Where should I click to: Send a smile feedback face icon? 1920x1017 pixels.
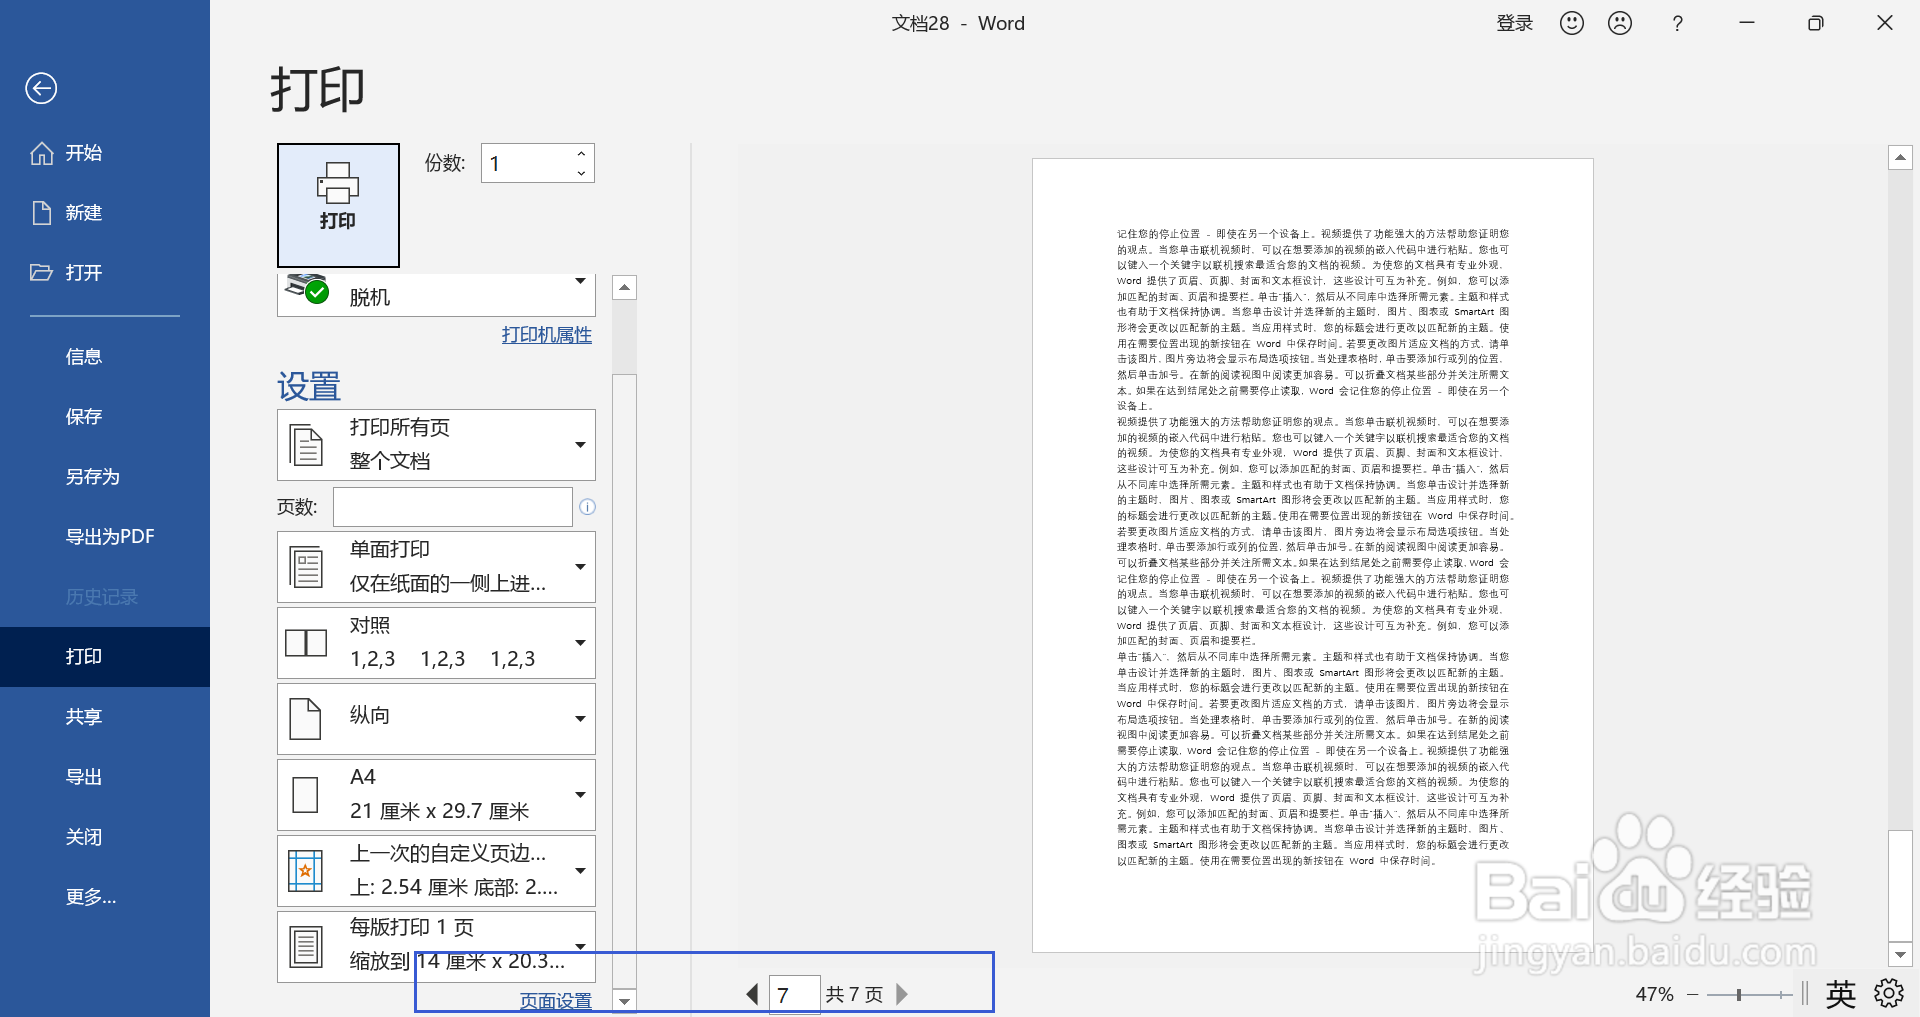(1572, 23)
